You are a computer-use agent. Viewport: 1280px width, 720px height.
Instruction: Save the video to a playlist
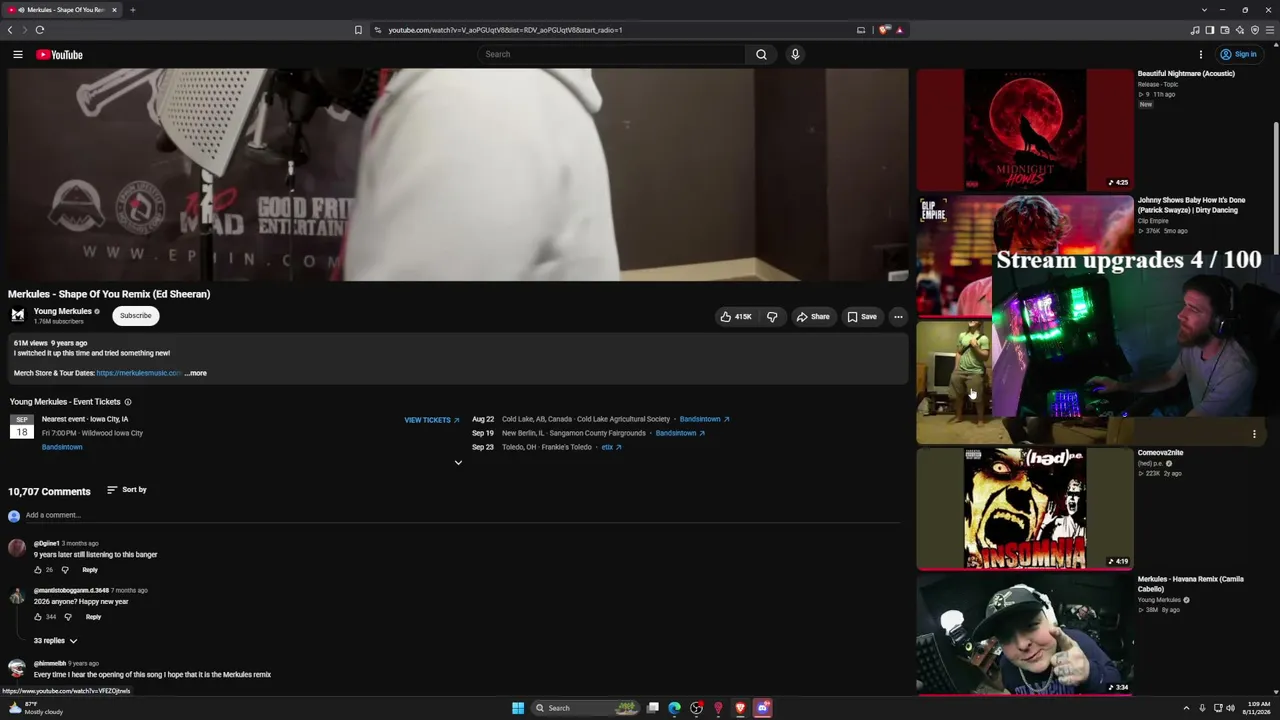pyautogui.click(x=862, y=317)
